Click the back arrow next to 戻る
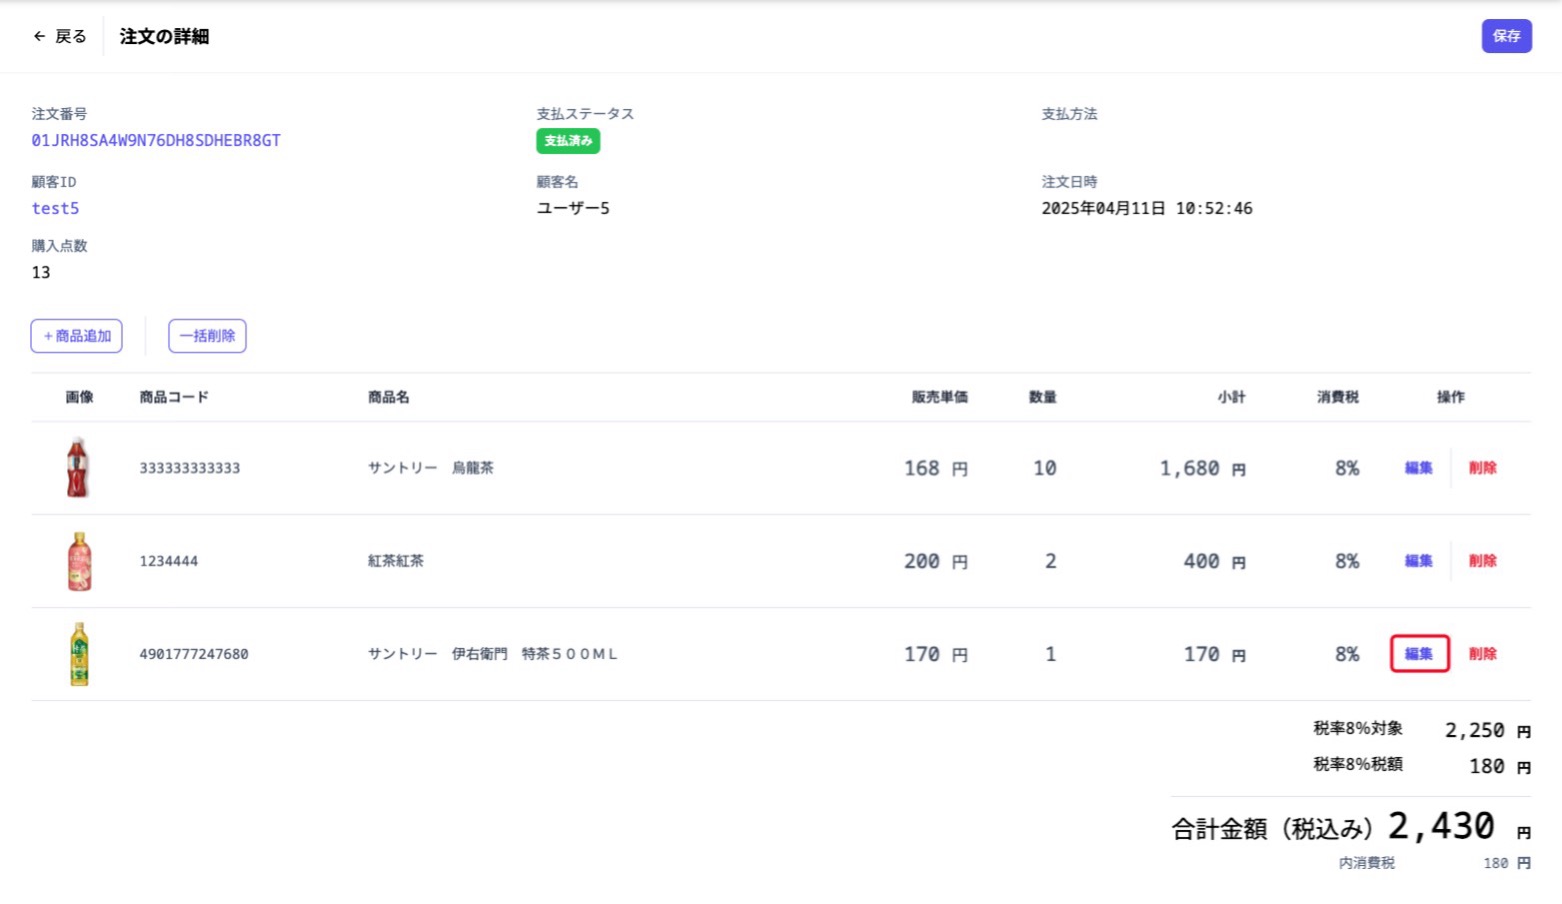The image size is (1562, 904). coord(38,36)
